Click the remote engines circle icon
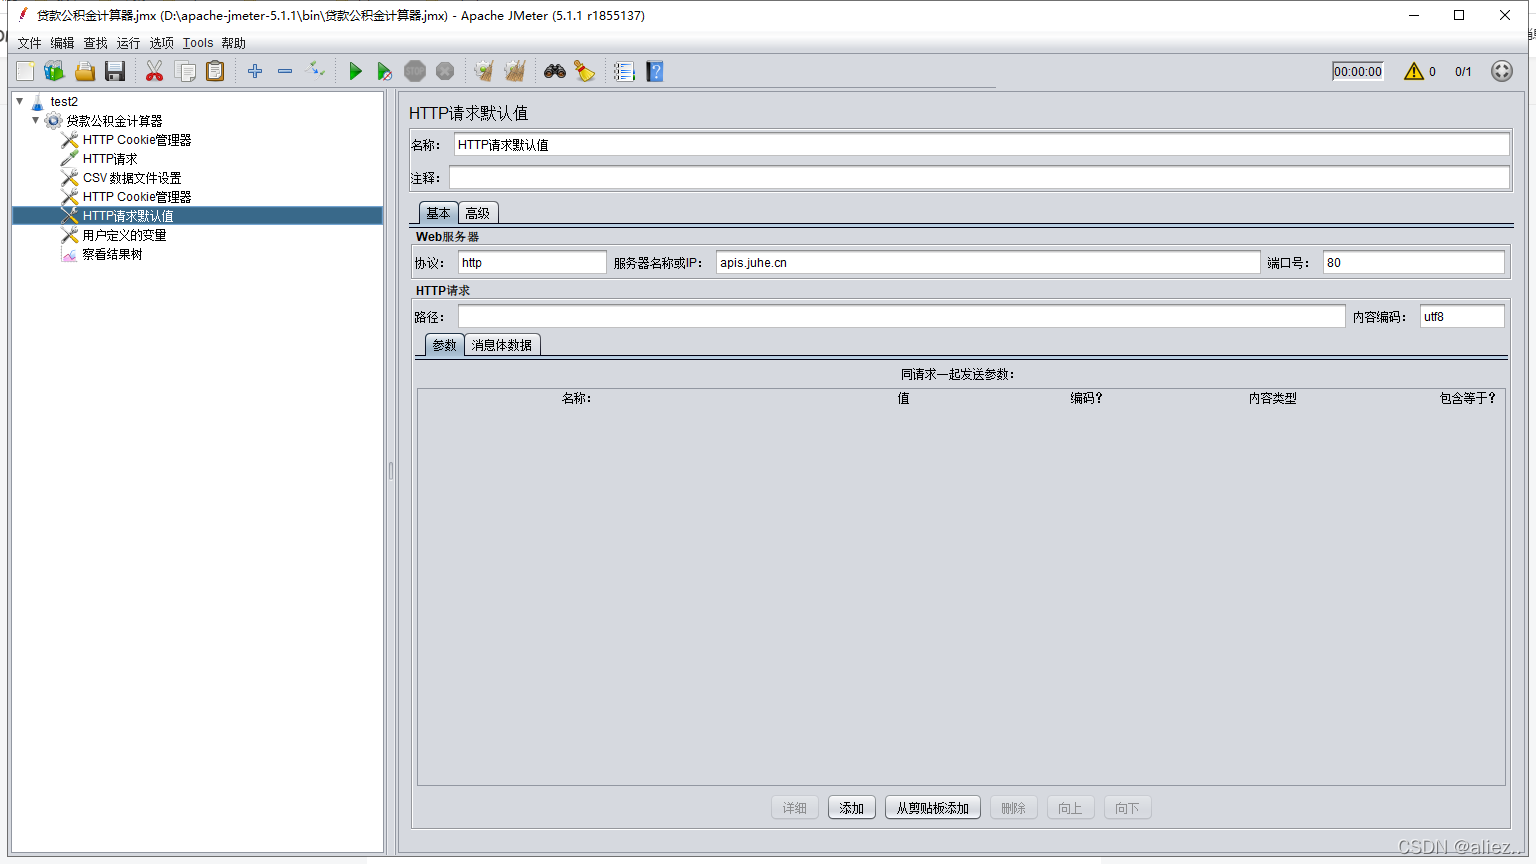This screenshot has height=864, width=1536. point(1502,71)
